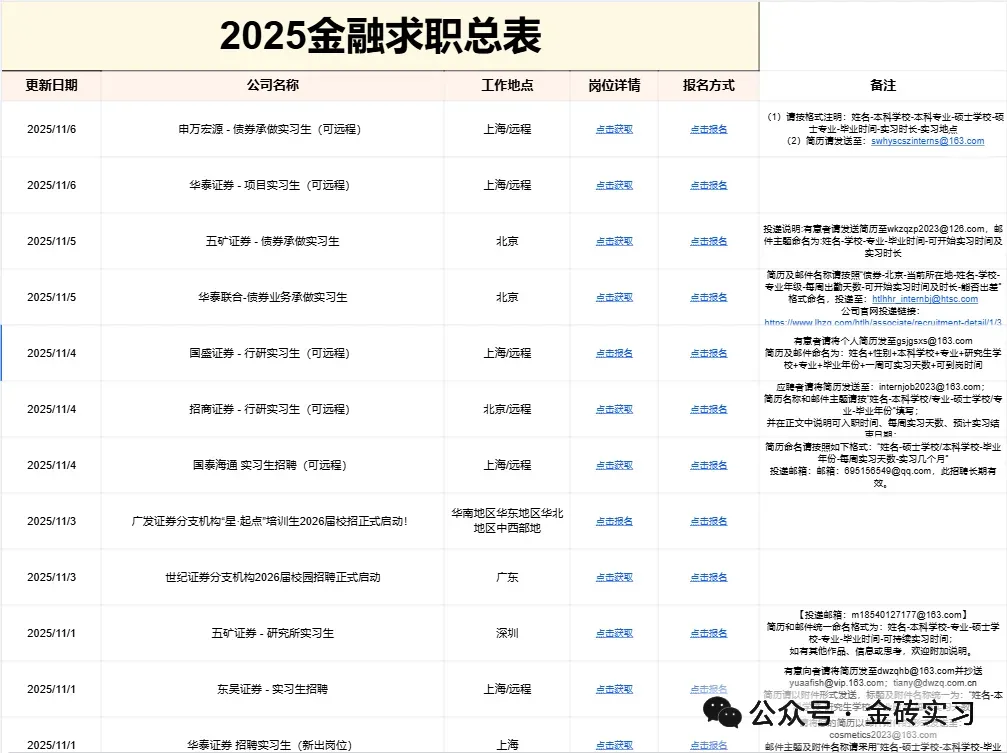Select 上海/远程 location in 国泰海通 row
Screen dimensions: 1007x753
point(507,465)
